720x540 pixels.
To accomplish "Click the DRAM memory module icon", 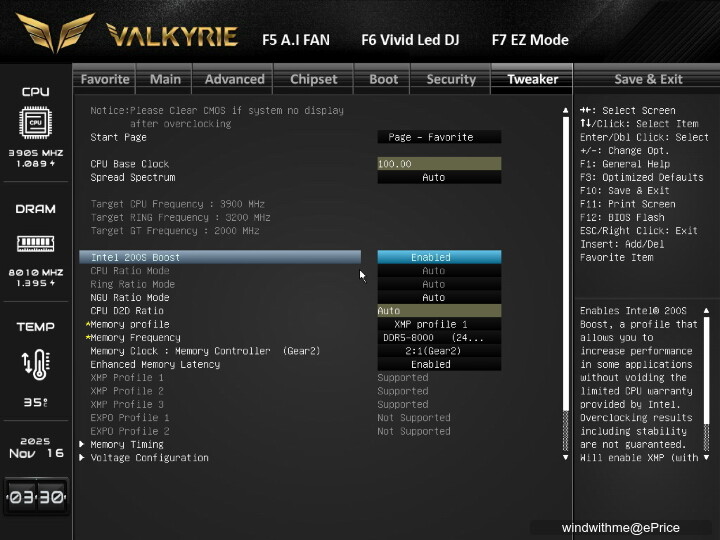I will click(35, 243).
